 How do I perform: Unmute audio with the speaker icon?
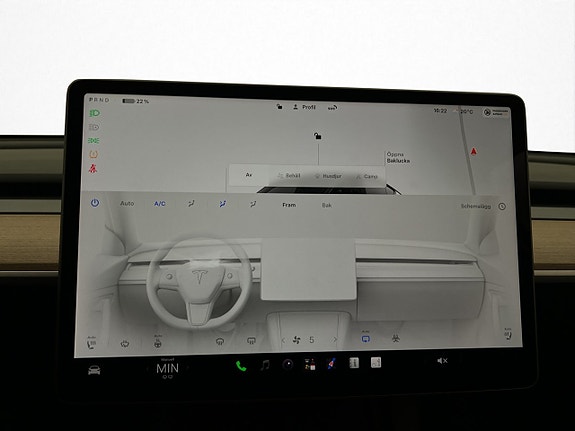click(442, 361)
